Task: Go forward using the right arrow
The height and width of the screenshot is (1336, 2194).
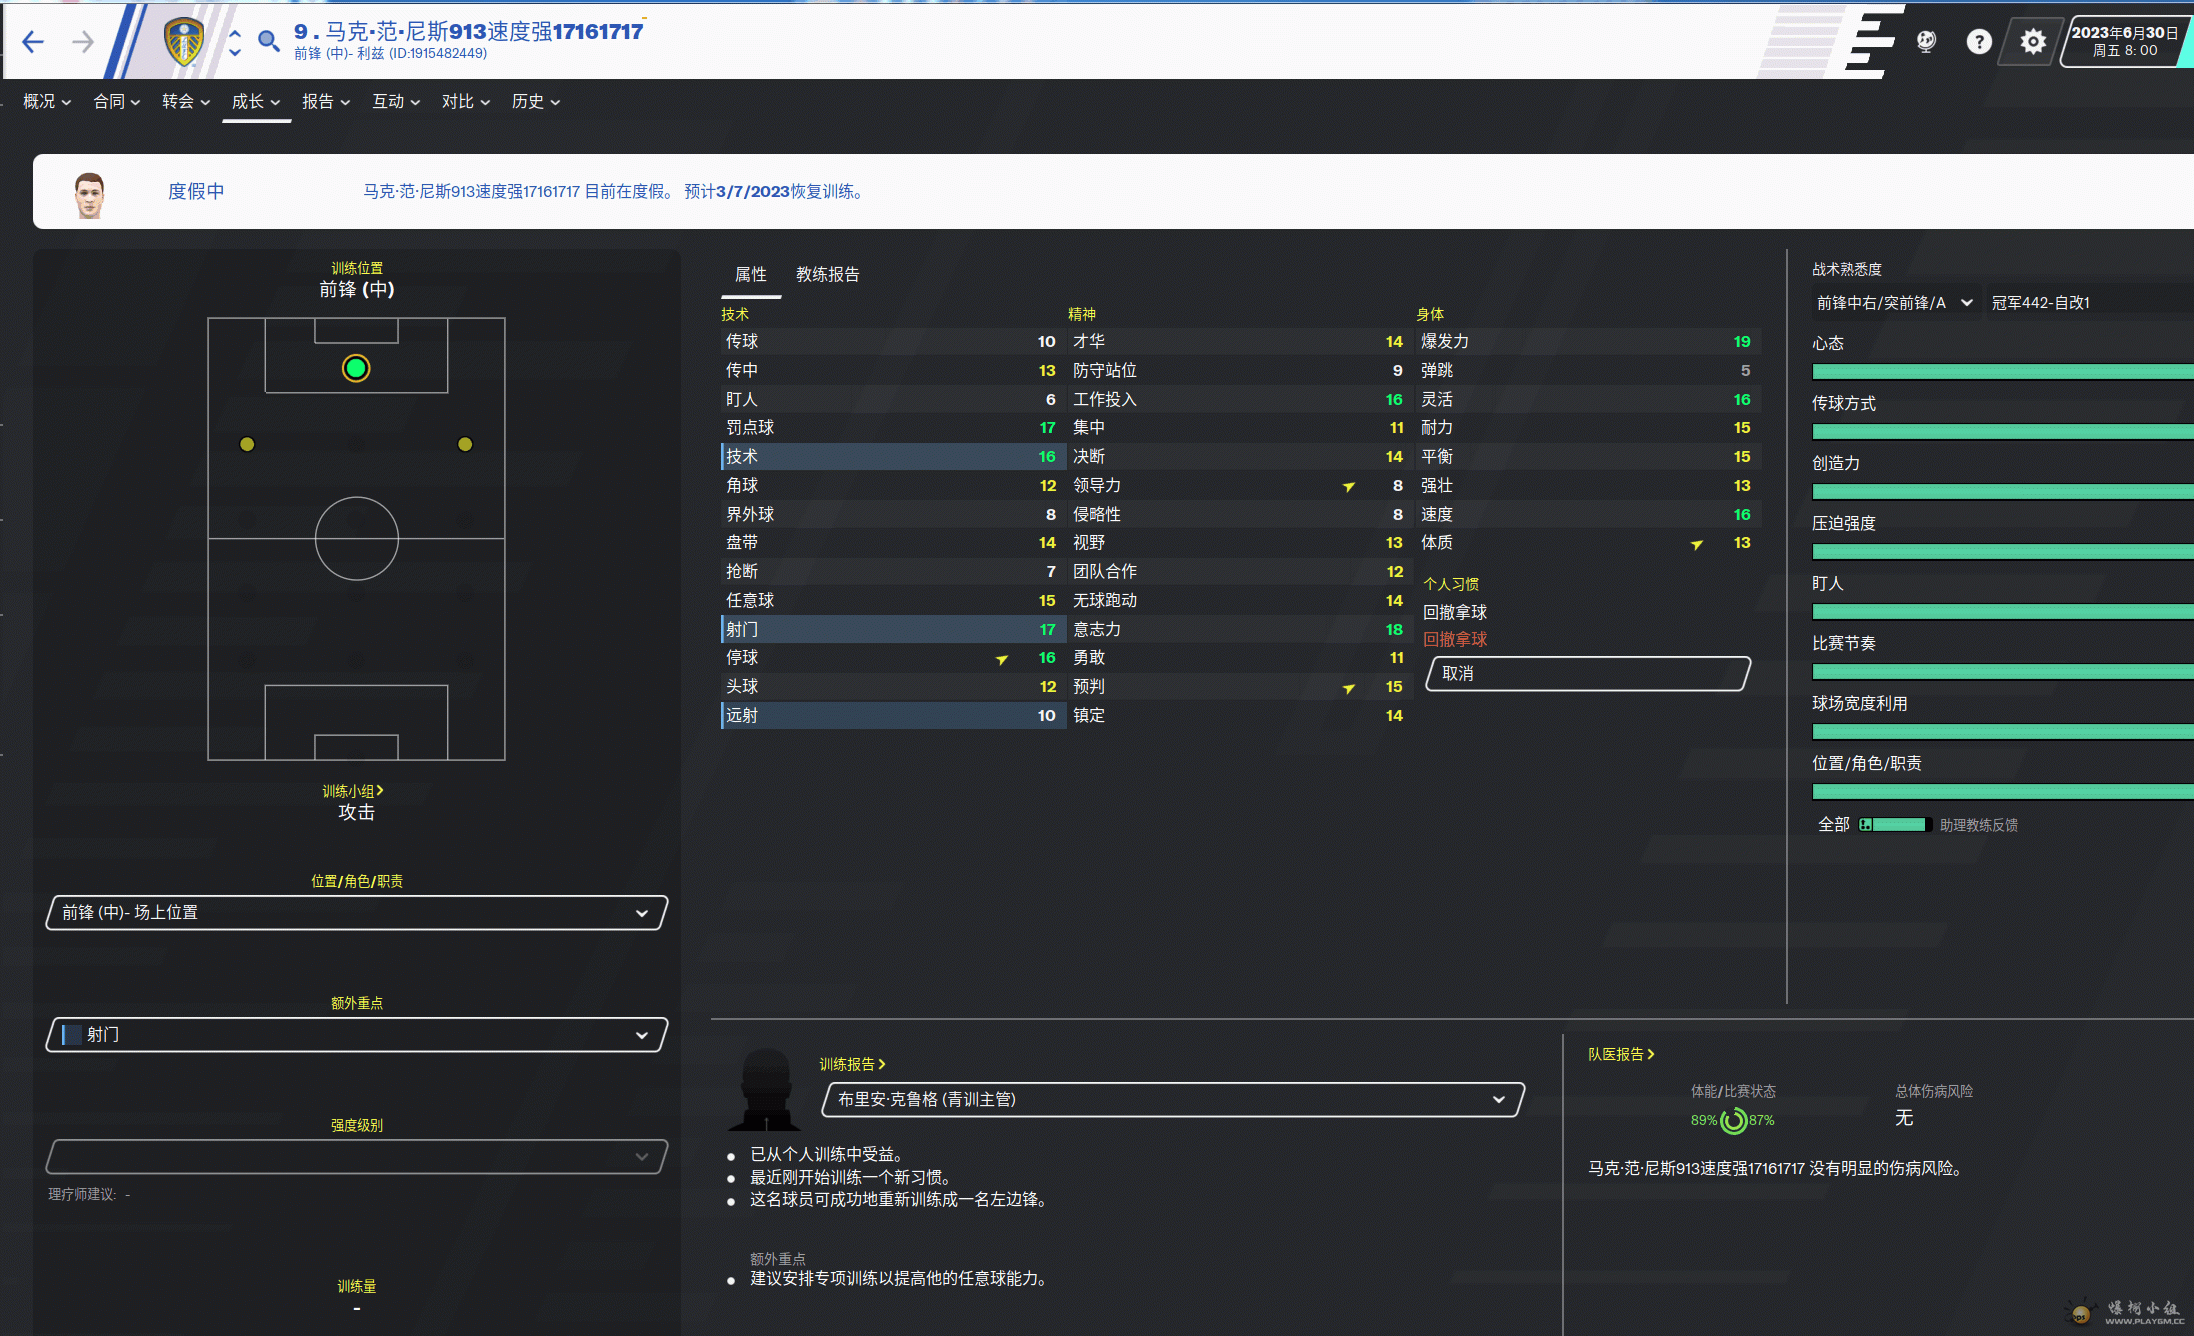Action: pos(83,42)
